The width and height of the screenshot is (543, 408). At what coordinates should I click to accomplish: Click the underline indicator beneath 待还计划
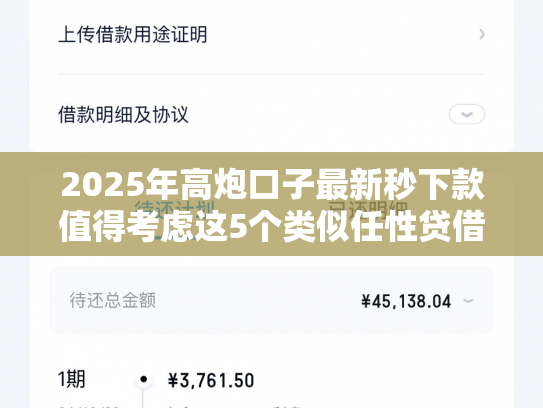point(175,239)
